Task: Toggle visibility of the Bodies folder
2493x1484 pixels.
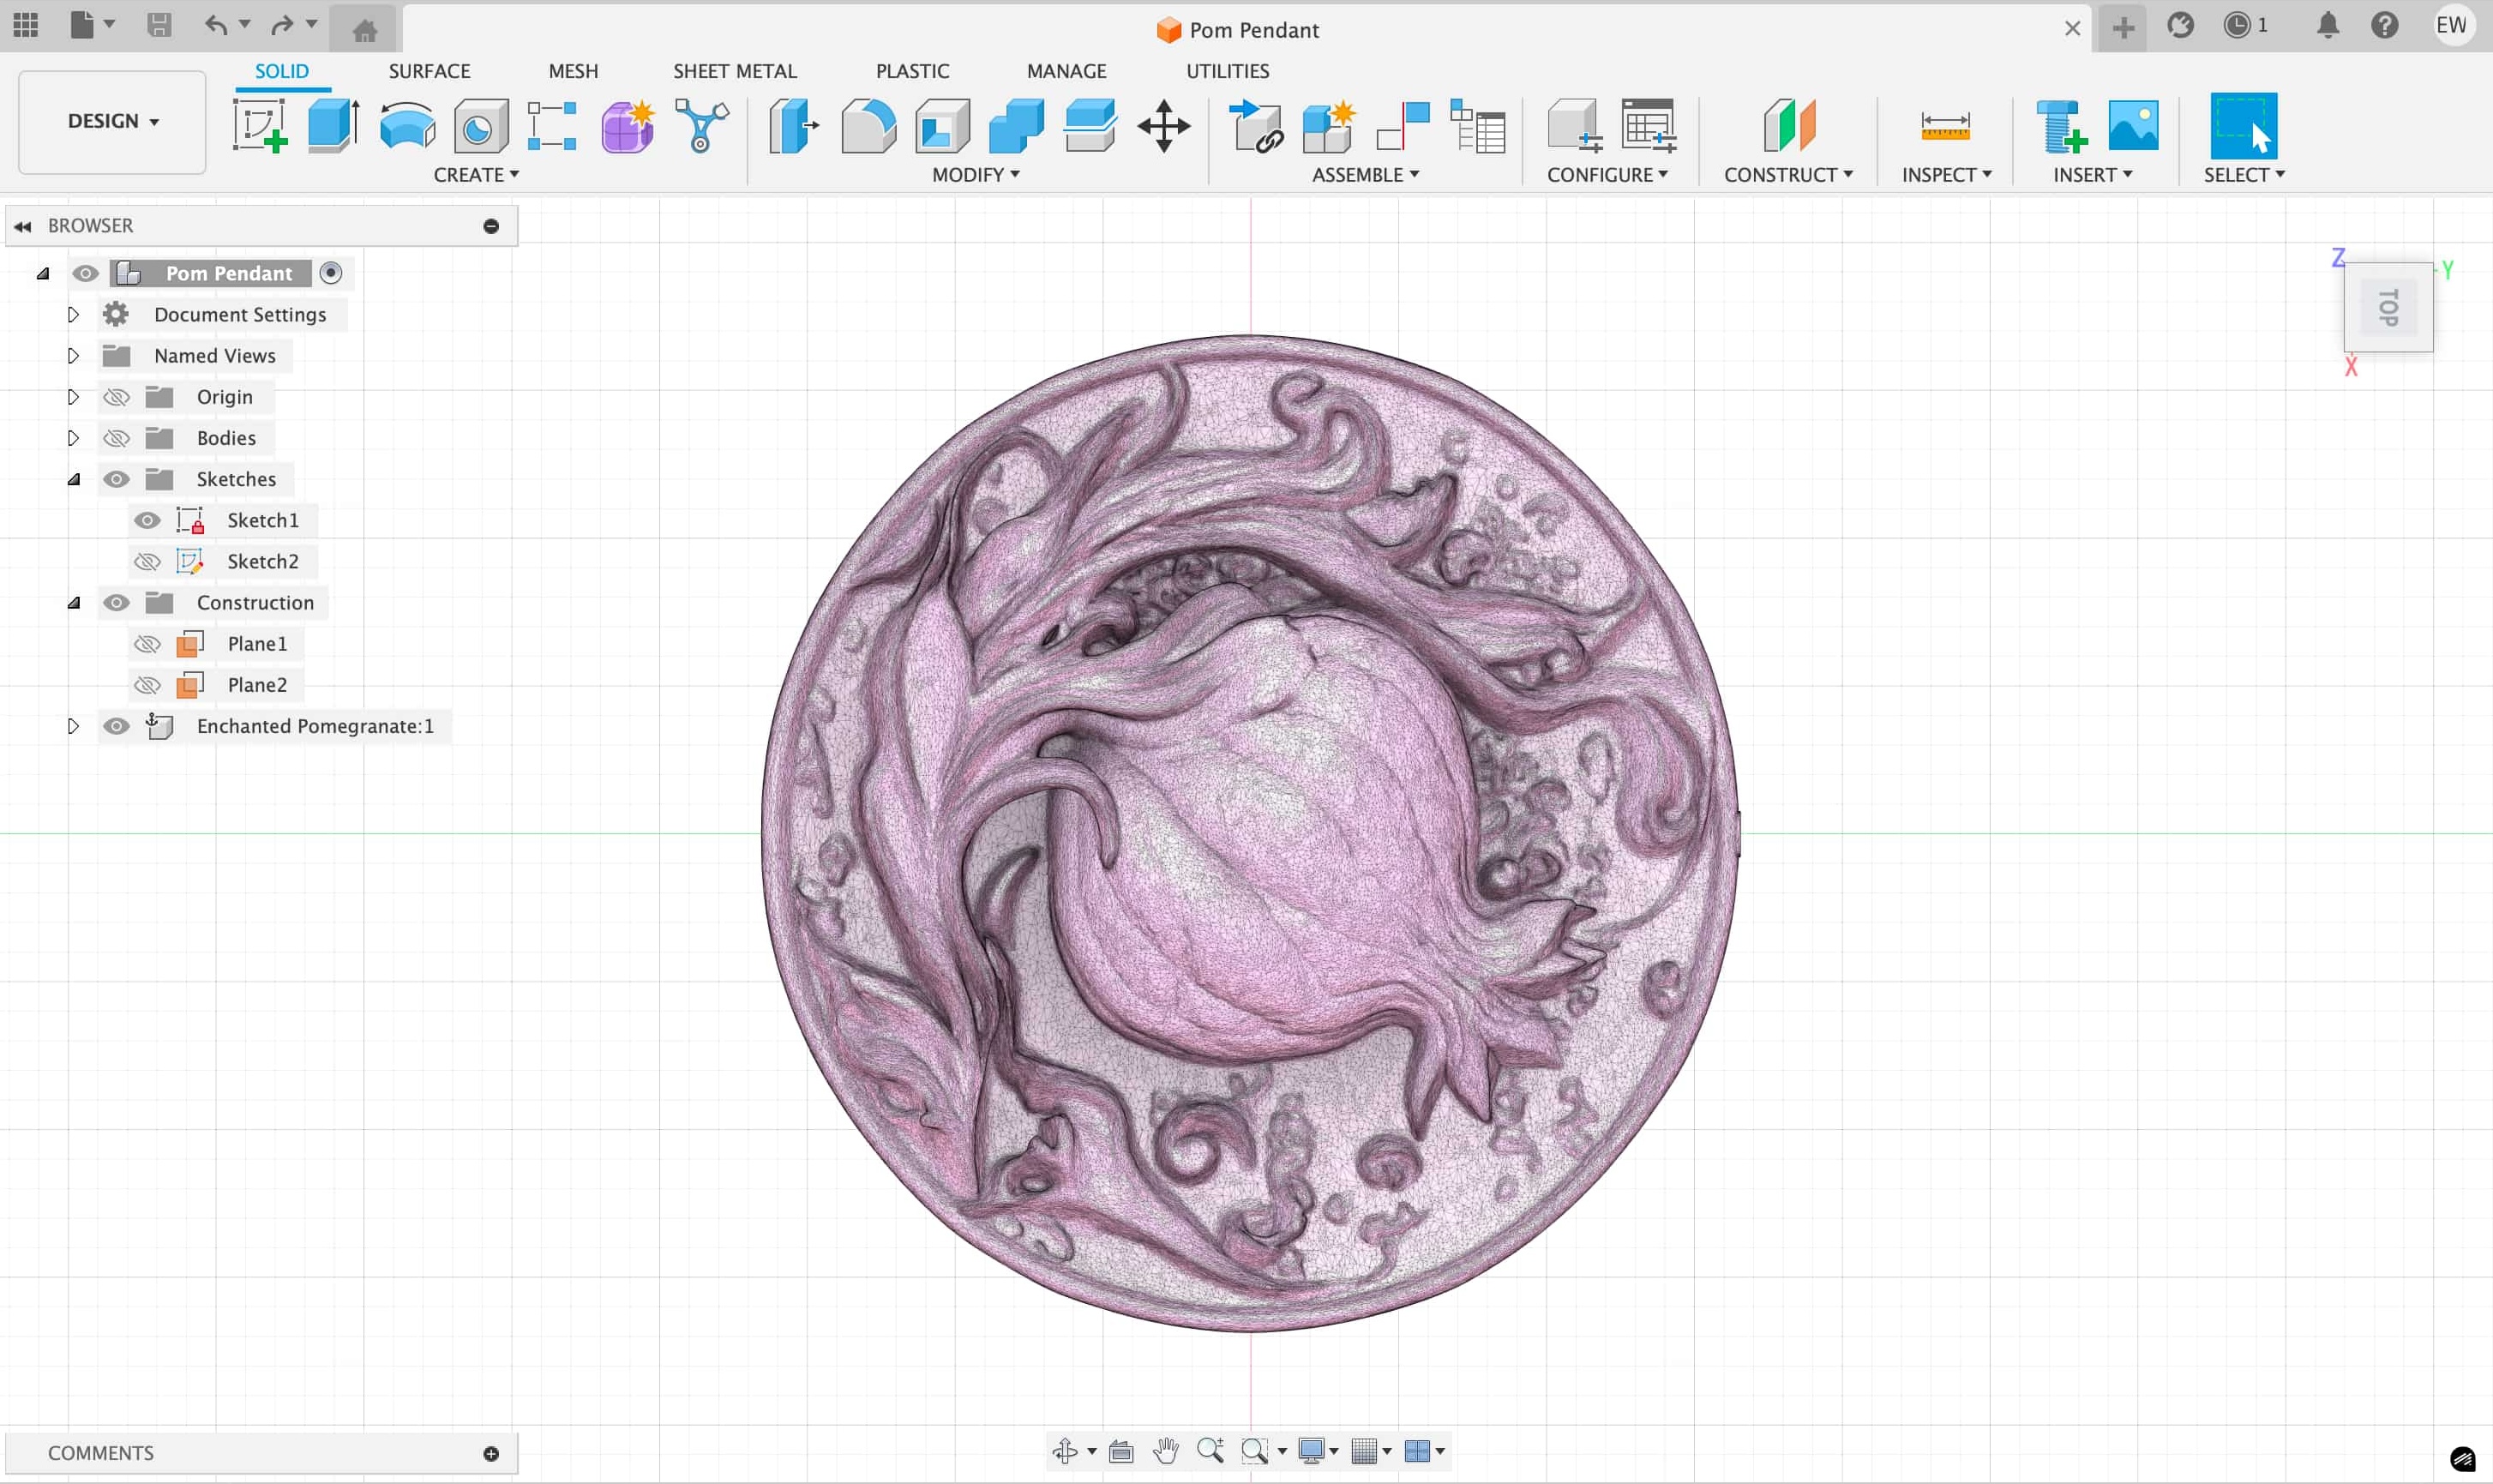Action: point(116,438)
